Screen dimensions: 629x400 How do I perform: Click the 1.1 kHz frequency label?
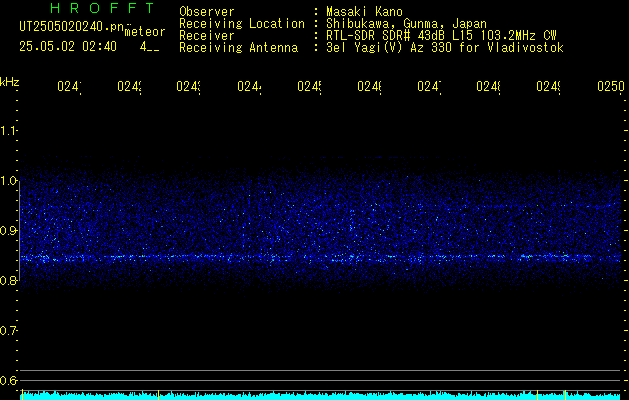tap(9, 131)
